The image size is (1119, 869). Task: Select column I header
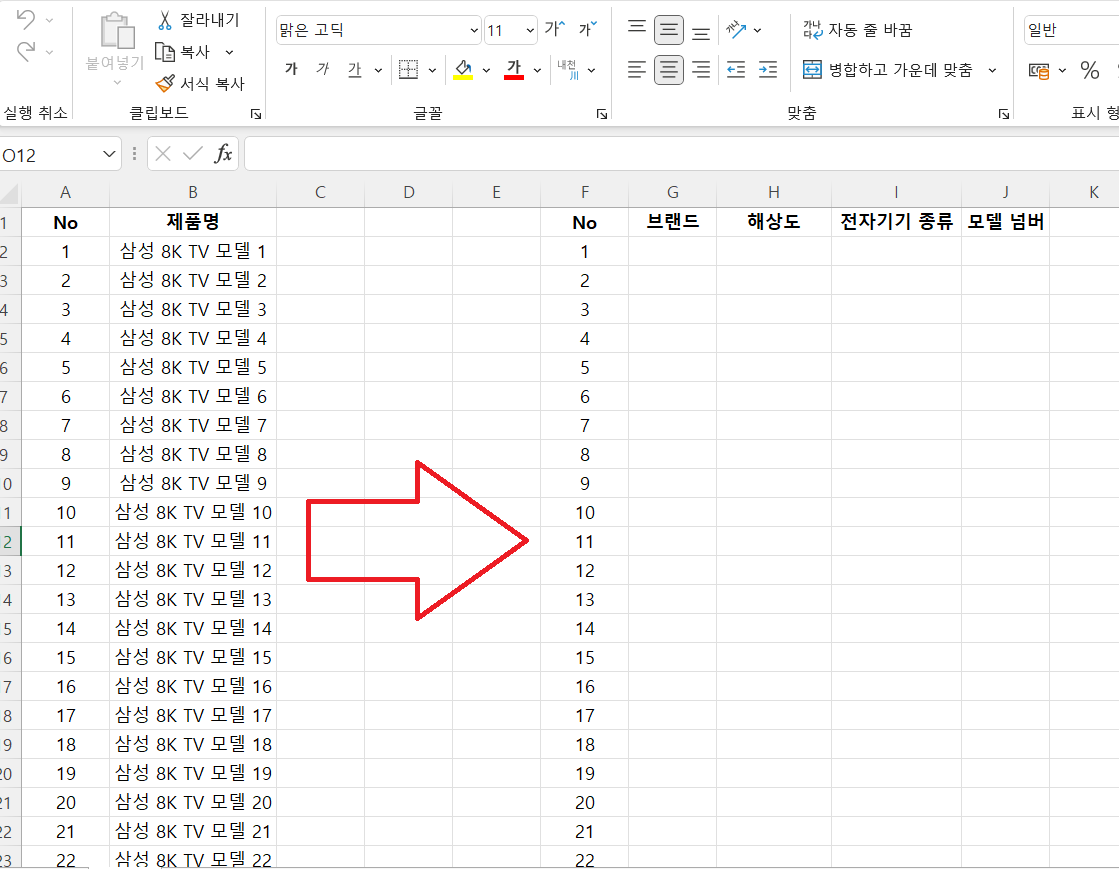tap(896, 192)
